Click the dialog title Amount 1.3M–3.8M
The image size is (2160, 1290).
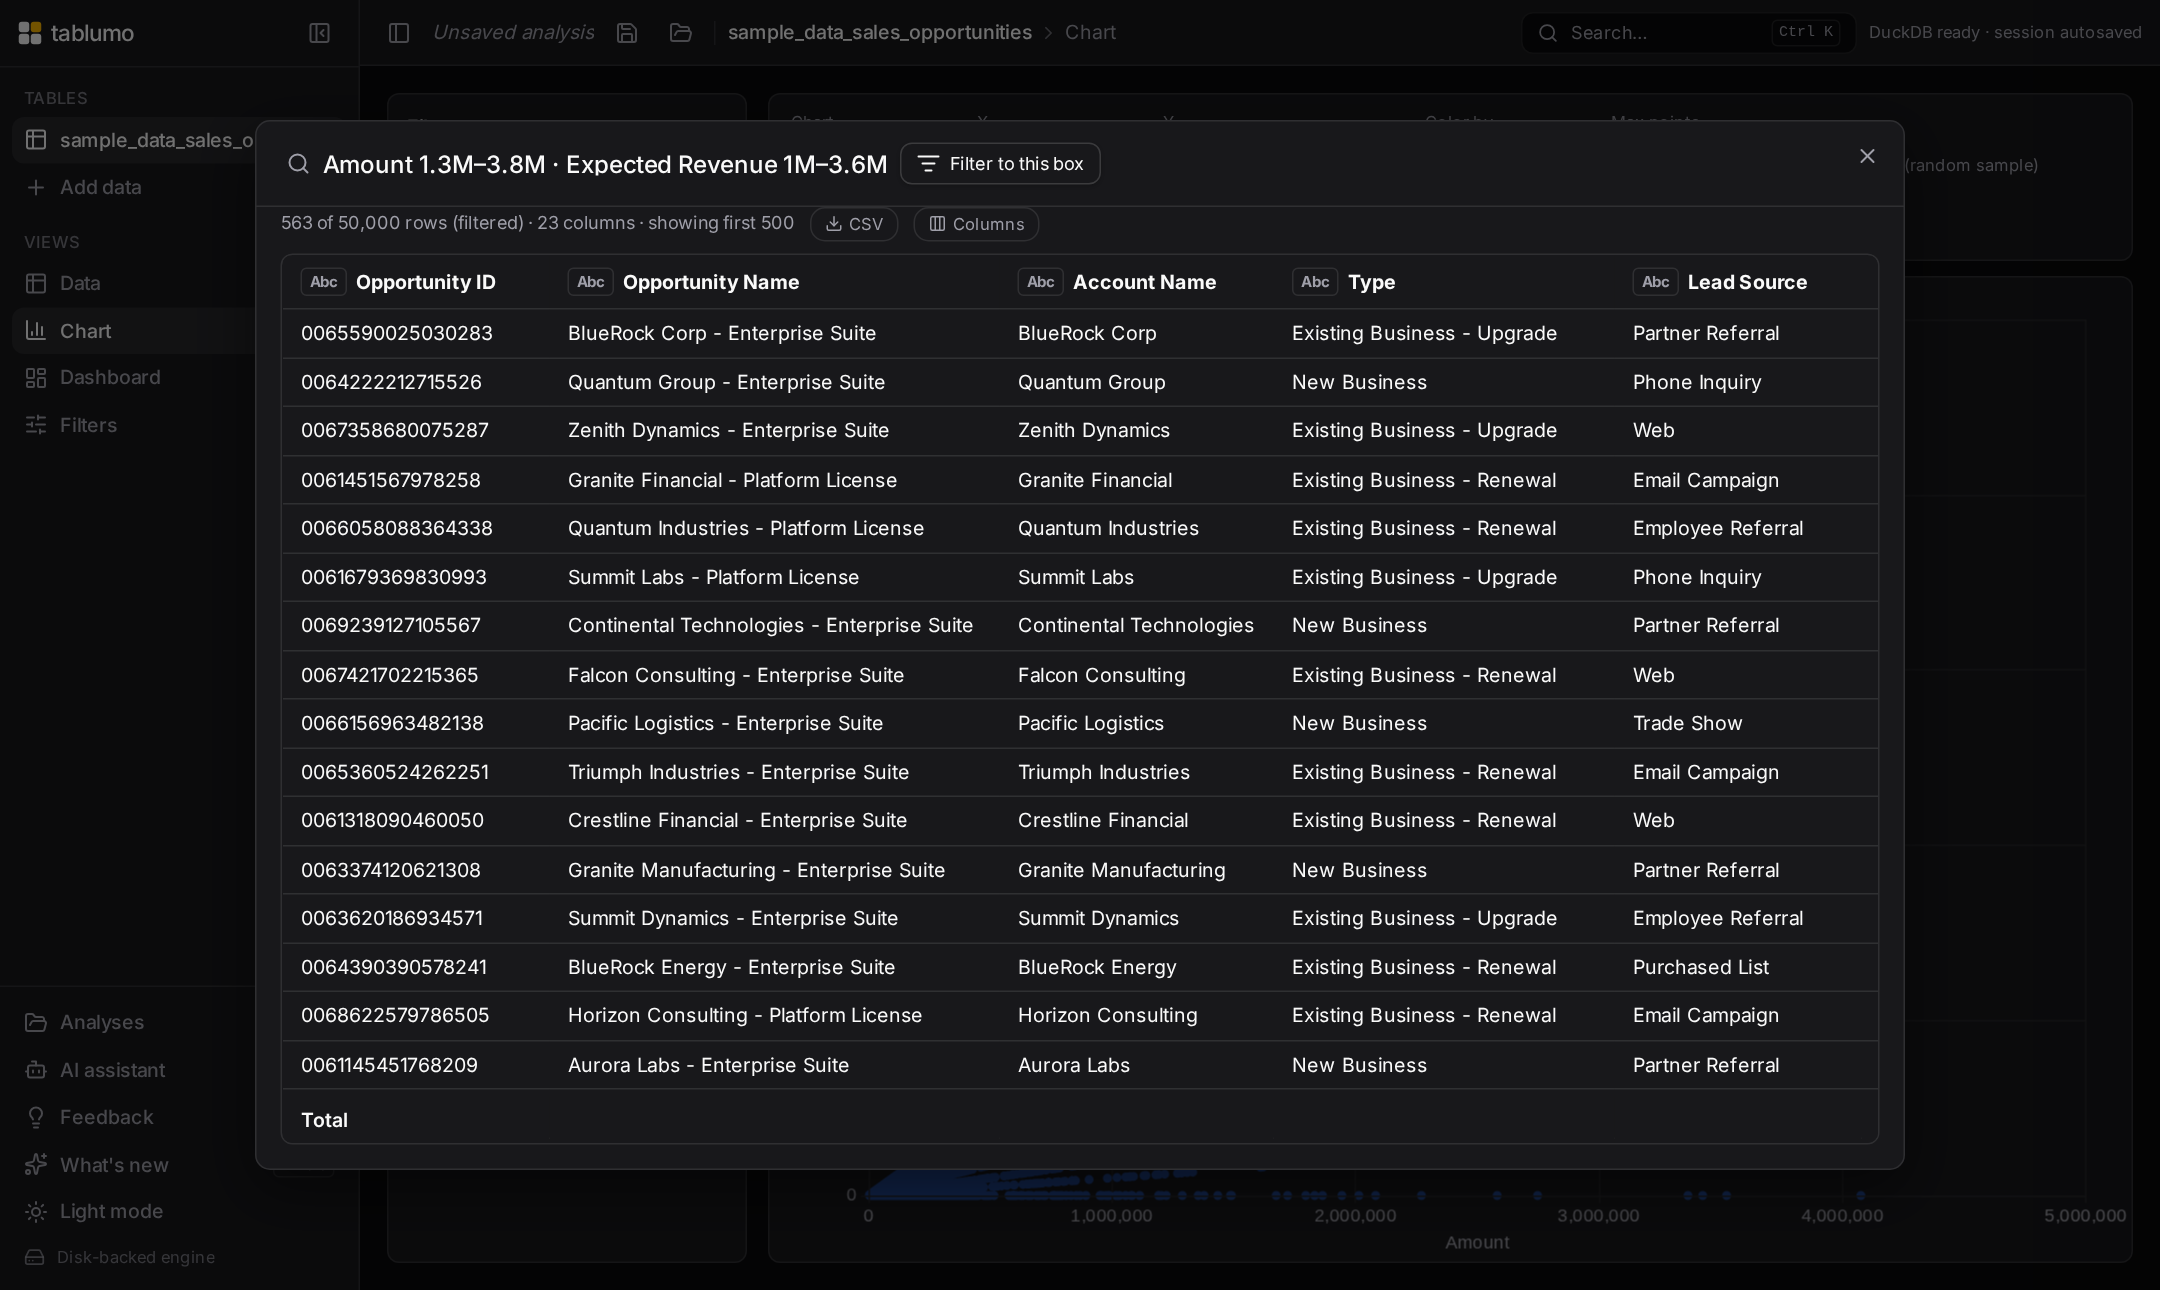pos(604,164)
